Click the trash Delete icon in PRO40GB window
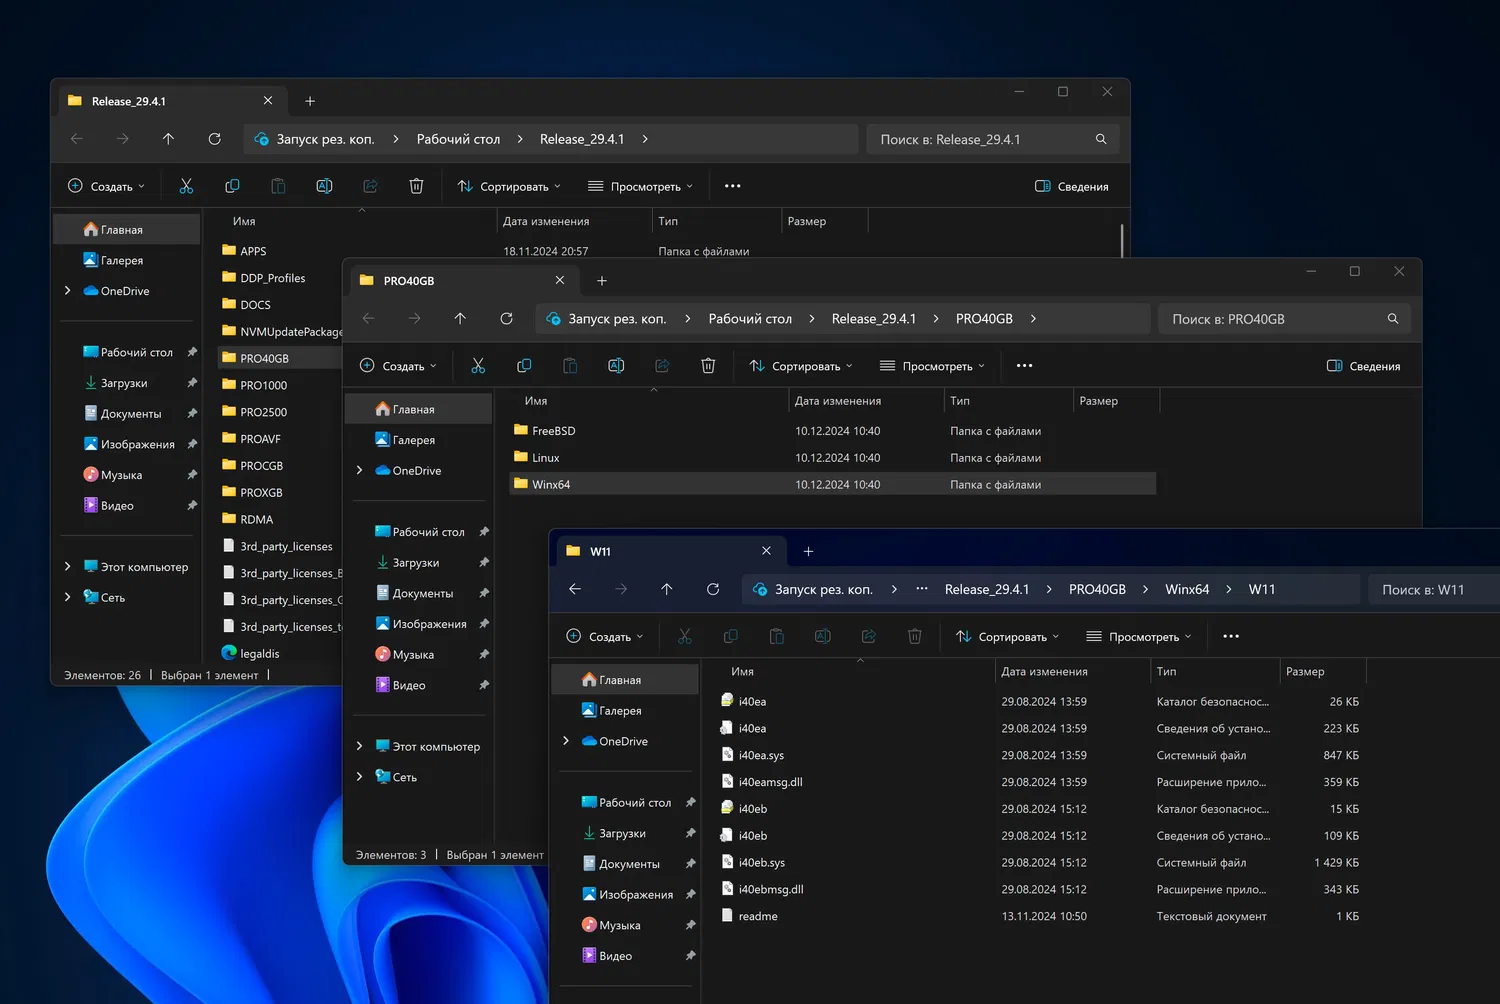 point(708,366)
